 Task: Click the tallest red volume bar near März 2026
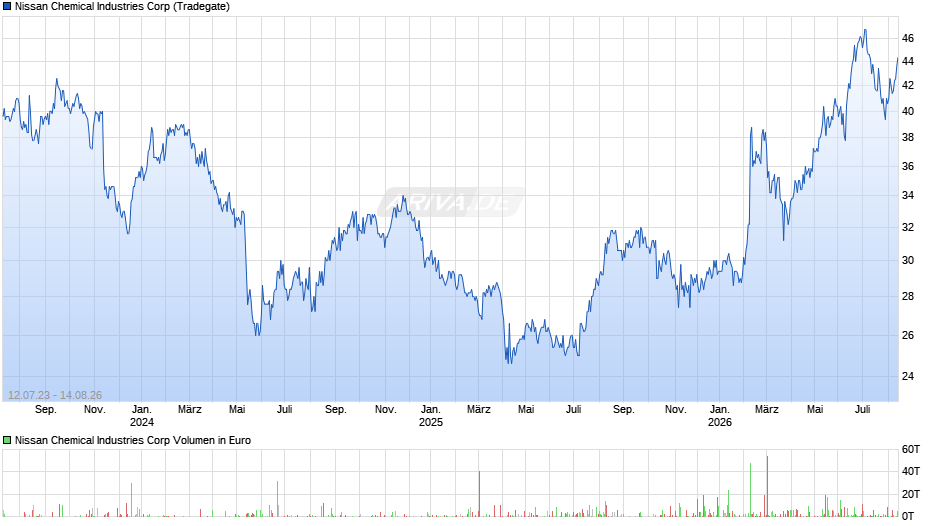[x=767, y=486]
